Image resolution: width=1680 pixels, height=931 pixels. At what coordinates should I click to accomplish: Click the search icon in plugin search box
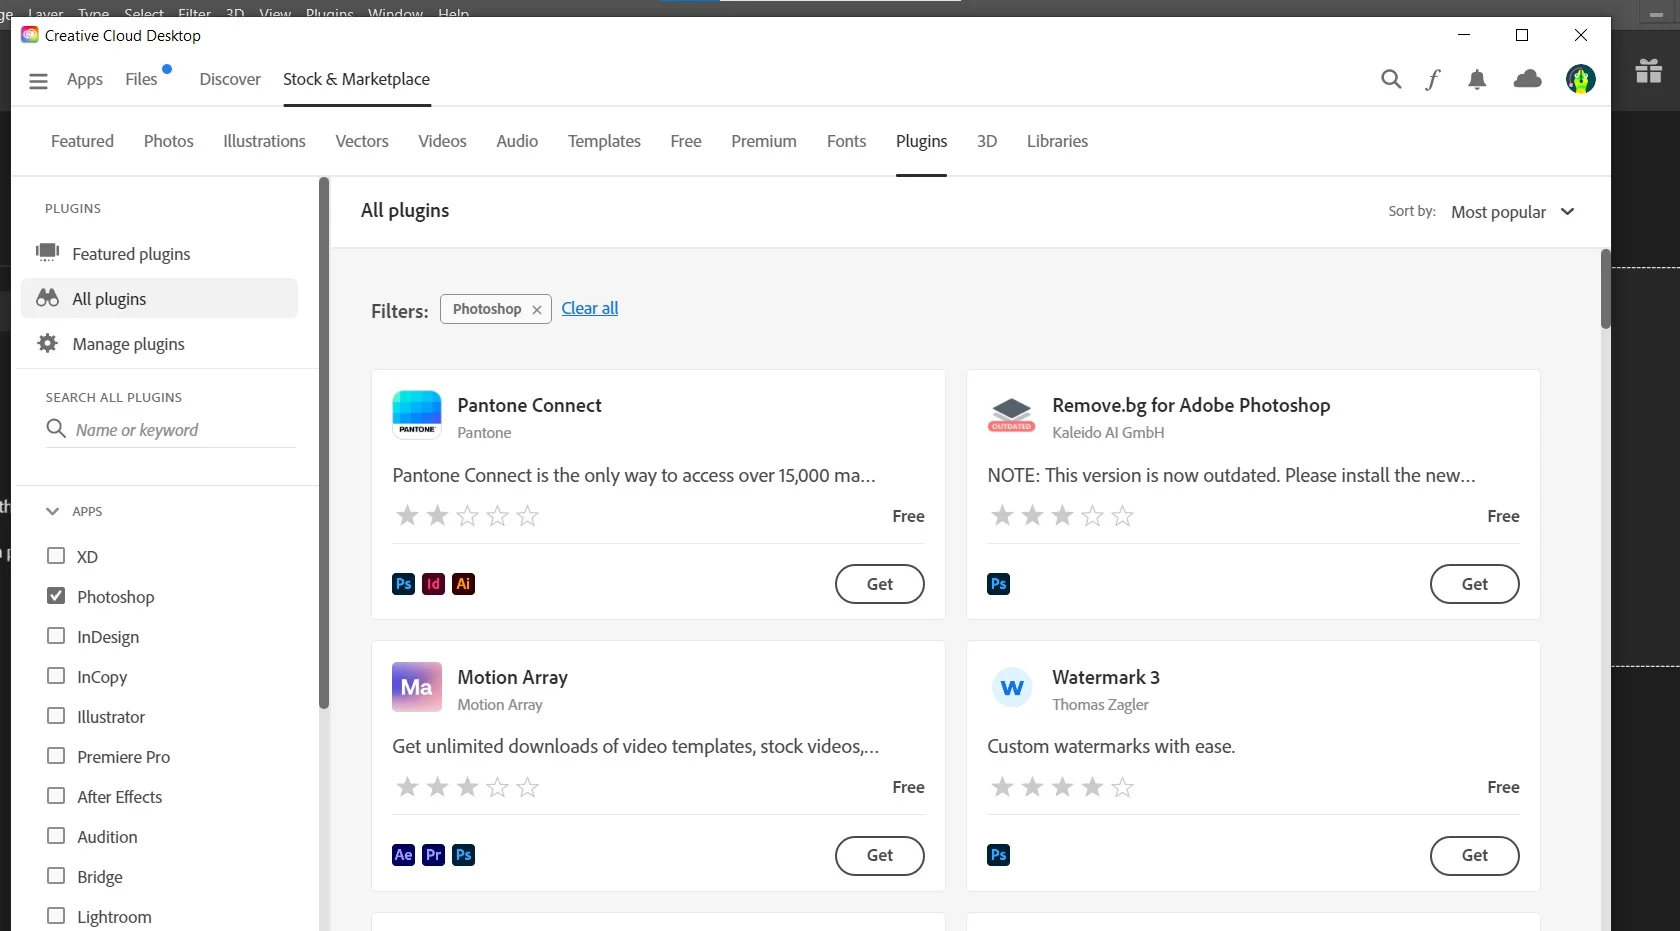[56, 429]
